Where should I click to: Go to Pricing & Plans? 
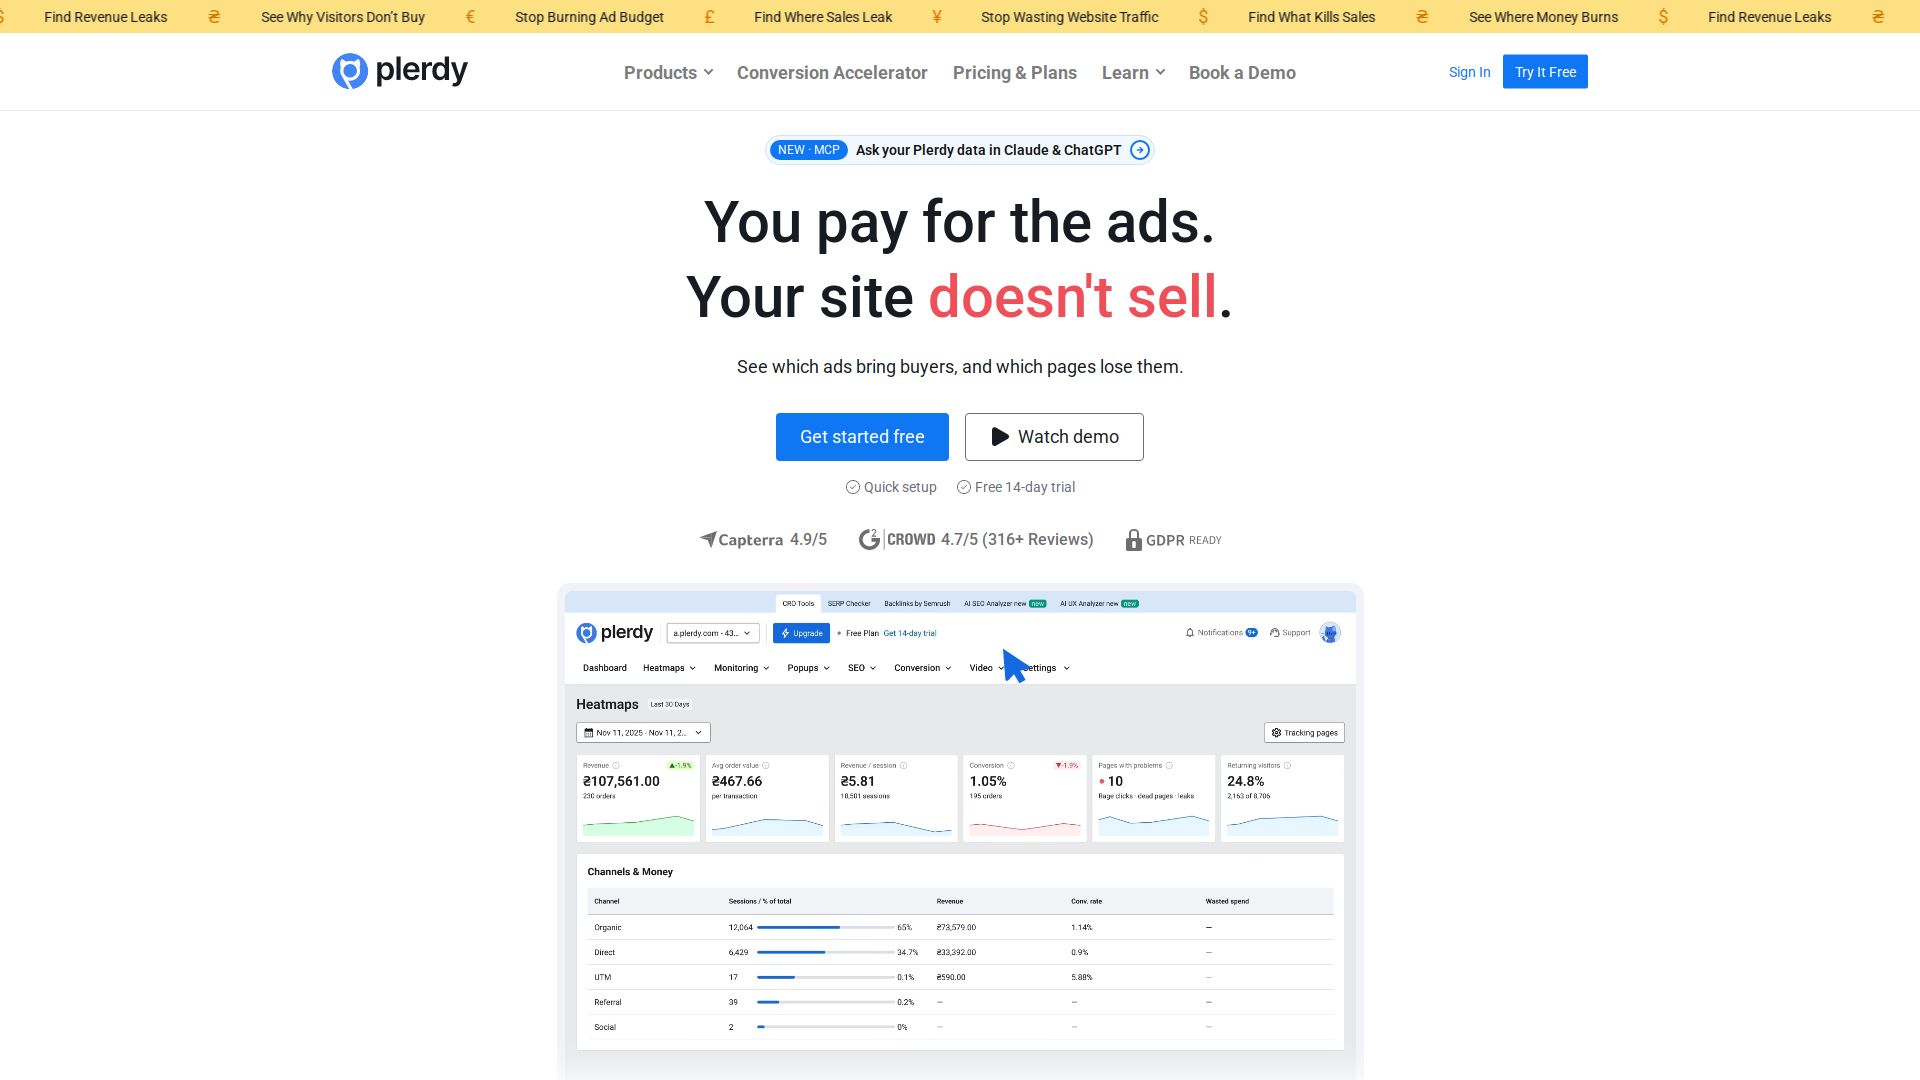(1015, 73)
